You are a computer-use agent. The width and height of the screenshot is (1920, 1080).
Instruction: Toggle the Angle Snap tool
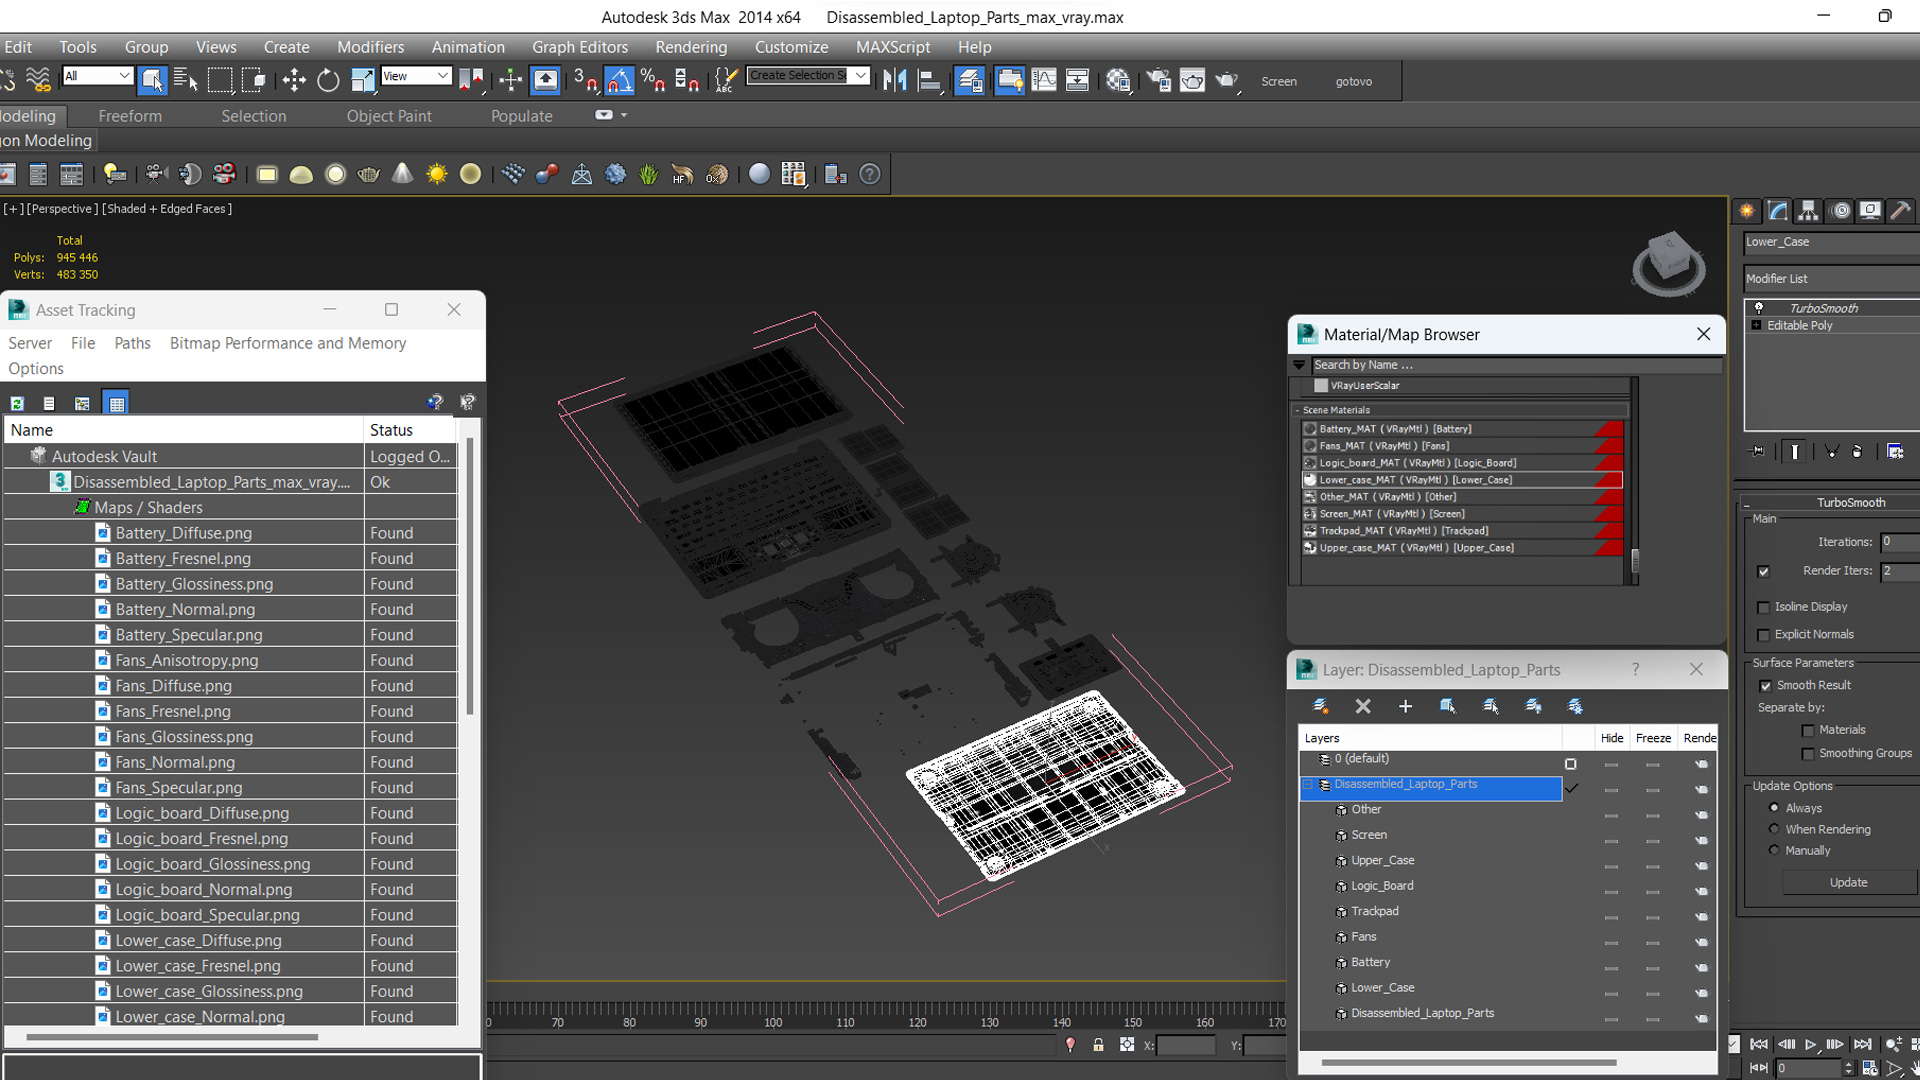point(620,81)
